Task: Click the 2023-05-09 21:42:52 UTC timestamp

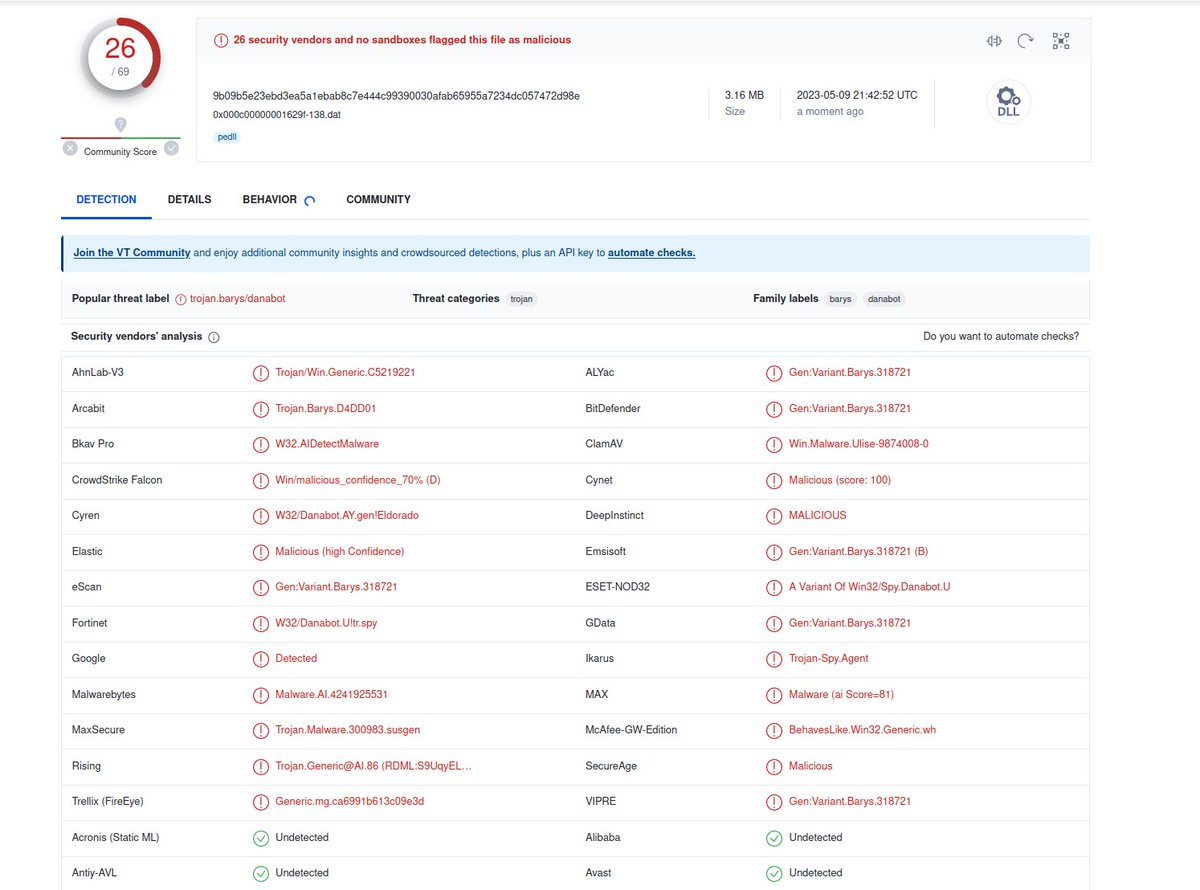Action: point(857,95)
